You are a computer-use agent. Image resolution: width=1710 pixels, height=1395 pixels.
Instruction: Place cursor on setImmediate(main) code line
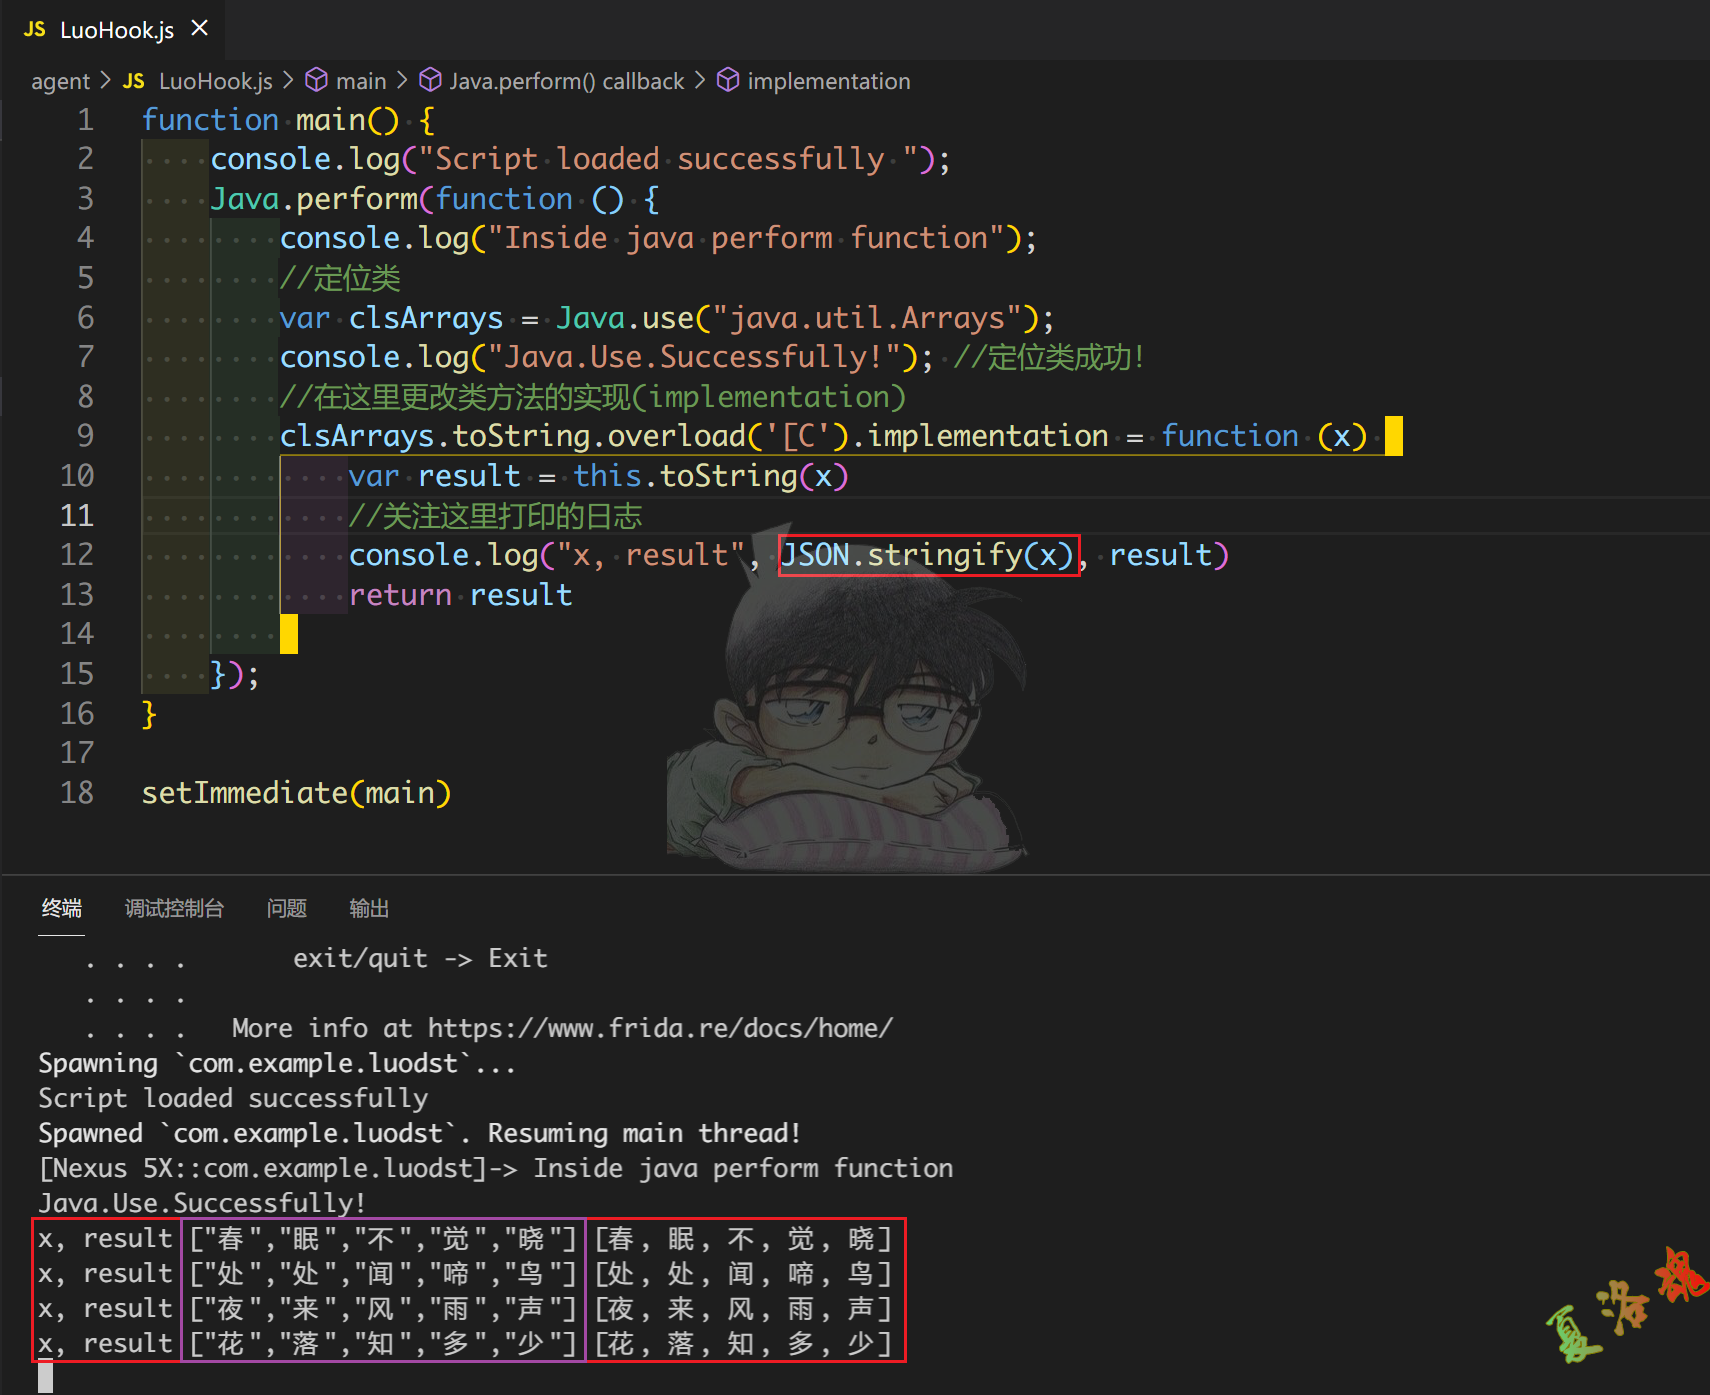click(x=296, y=793)
